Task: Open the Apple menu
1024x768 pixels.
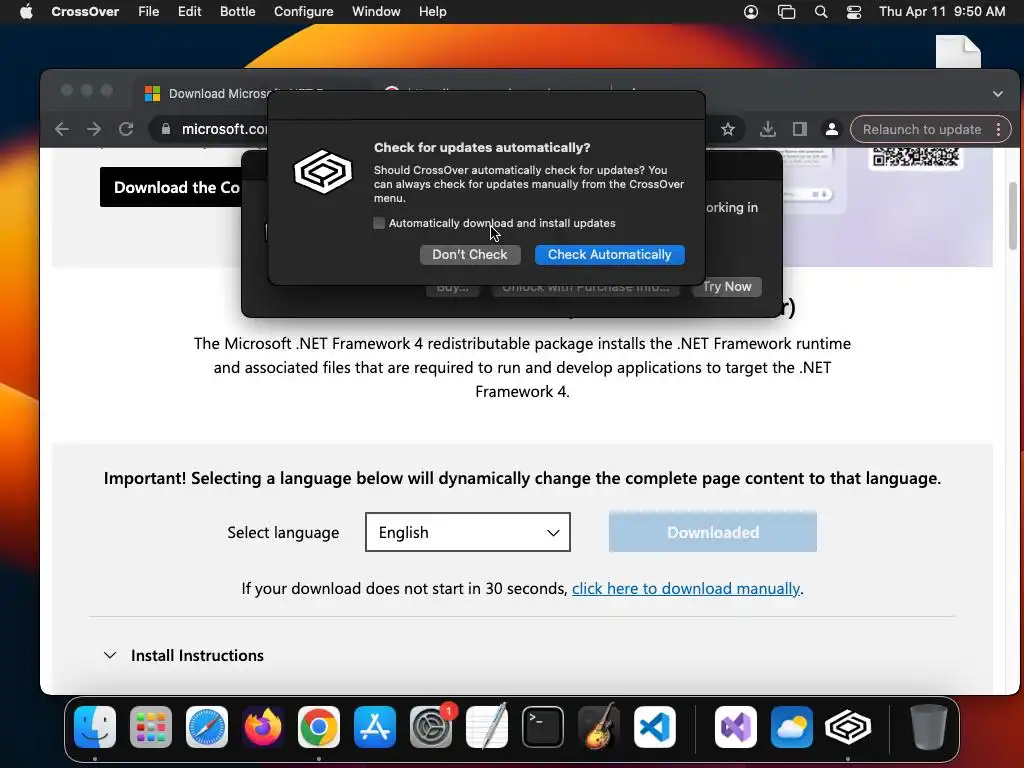Action: pos(26,12)
